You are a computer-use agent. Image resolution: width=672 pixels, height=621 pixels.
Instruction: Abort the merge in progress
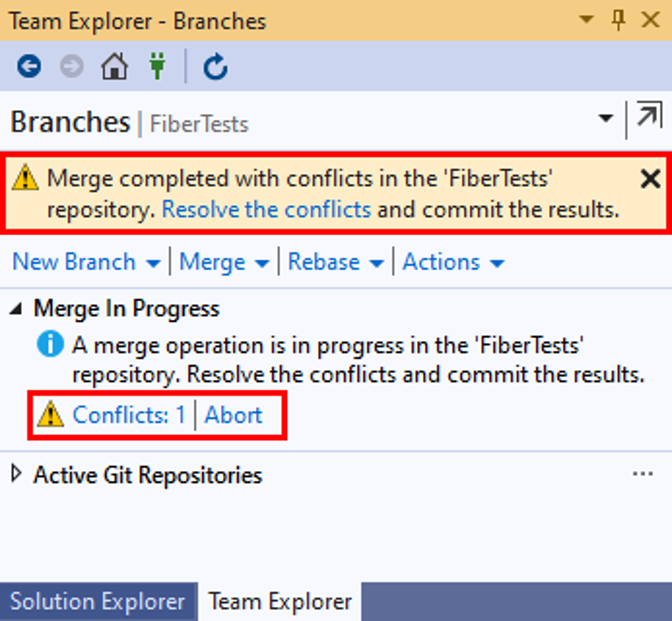pyautogui.click(x=234, y=415)
